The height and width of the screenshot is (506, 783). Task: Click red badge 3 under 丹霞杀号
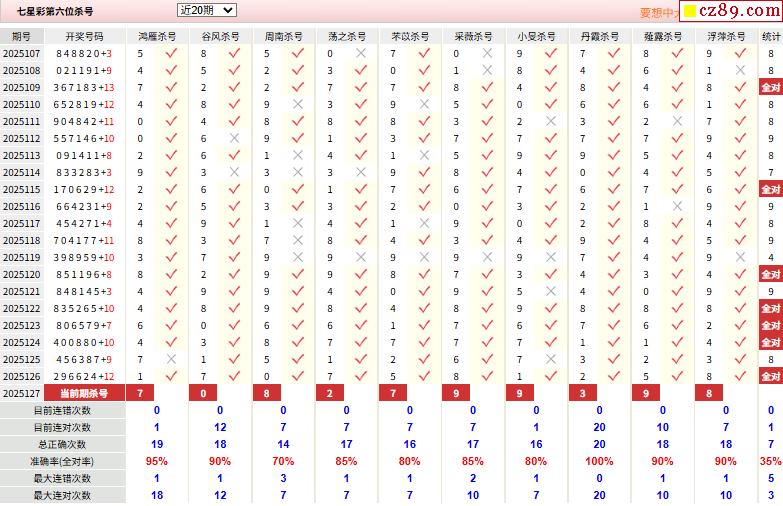[x=583, y=393]
